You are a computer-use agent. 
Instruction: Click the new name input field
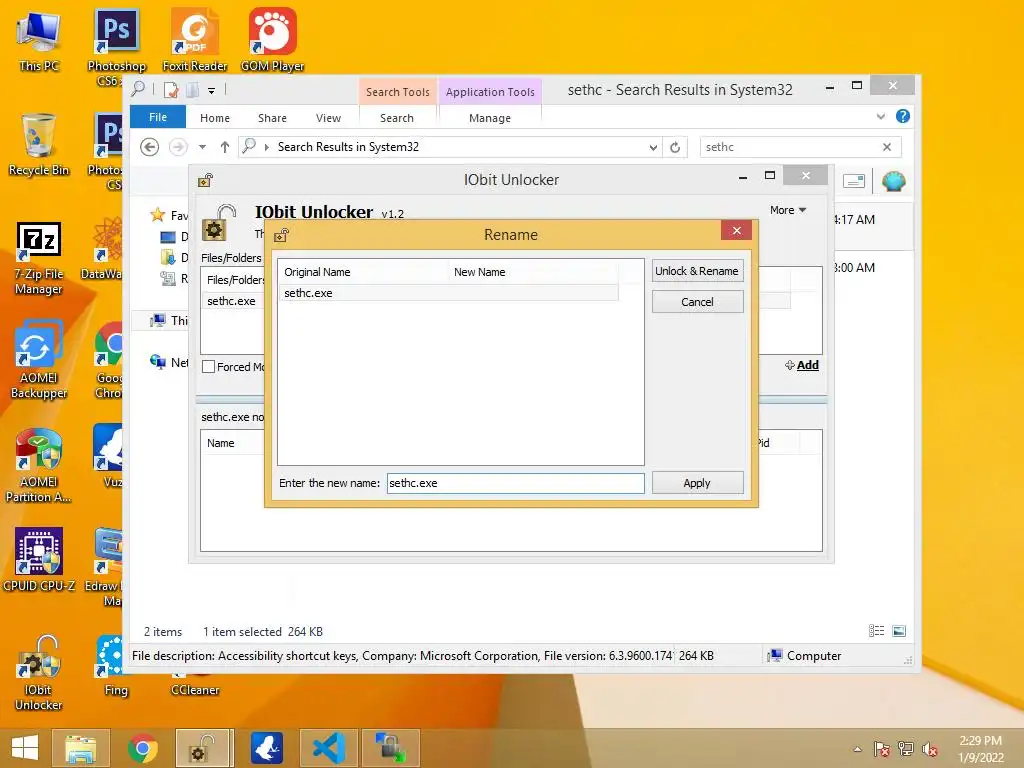515,483
